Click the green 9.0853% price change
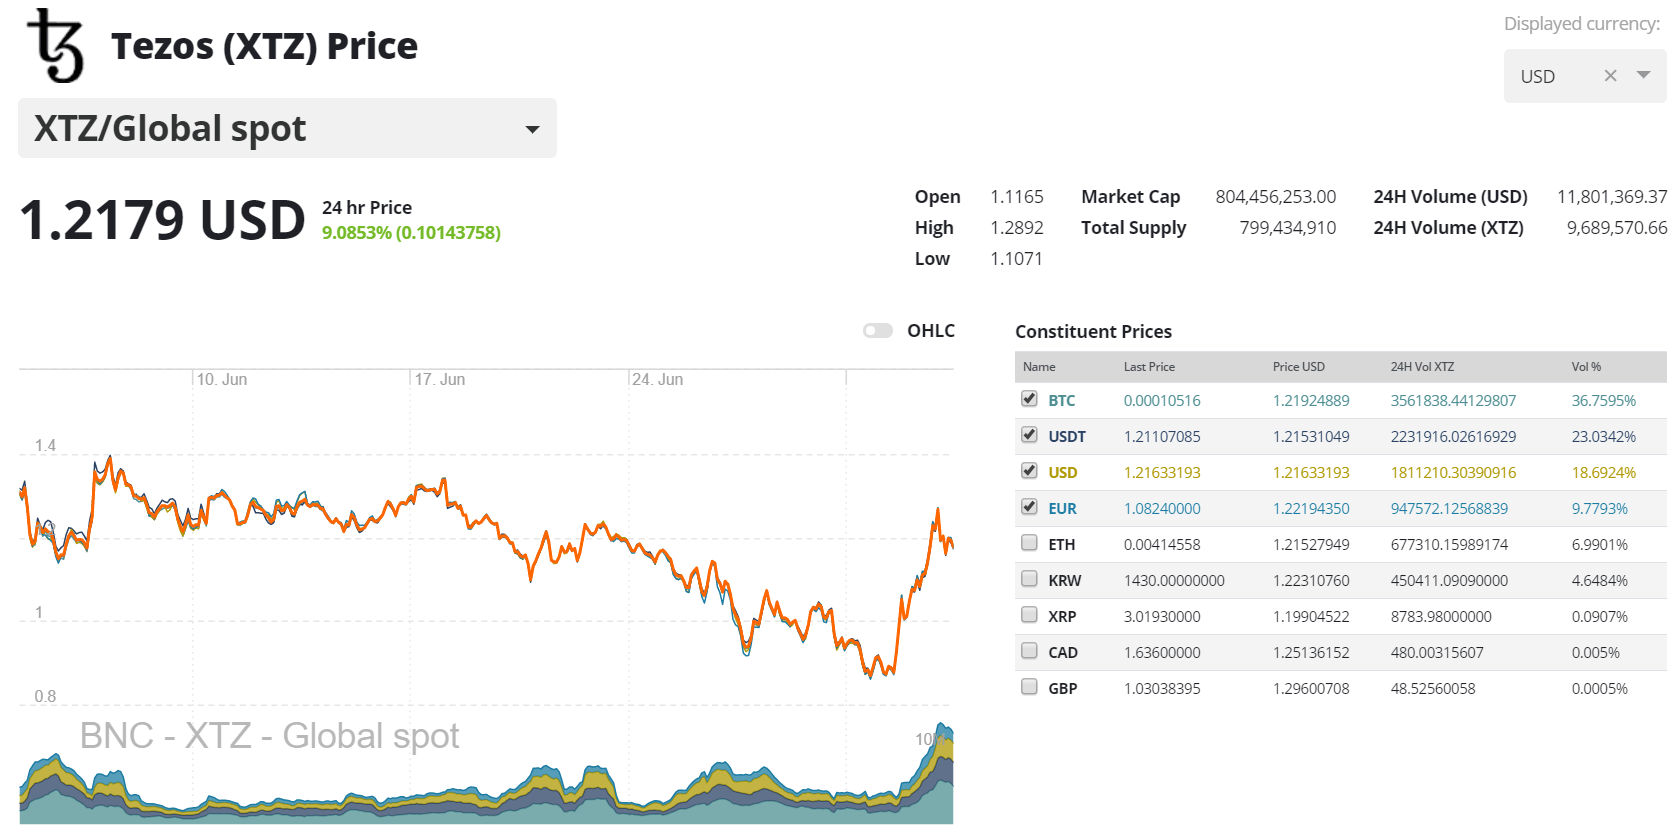The height and width of the screenshot is (835, 1677). coord(411,233)
